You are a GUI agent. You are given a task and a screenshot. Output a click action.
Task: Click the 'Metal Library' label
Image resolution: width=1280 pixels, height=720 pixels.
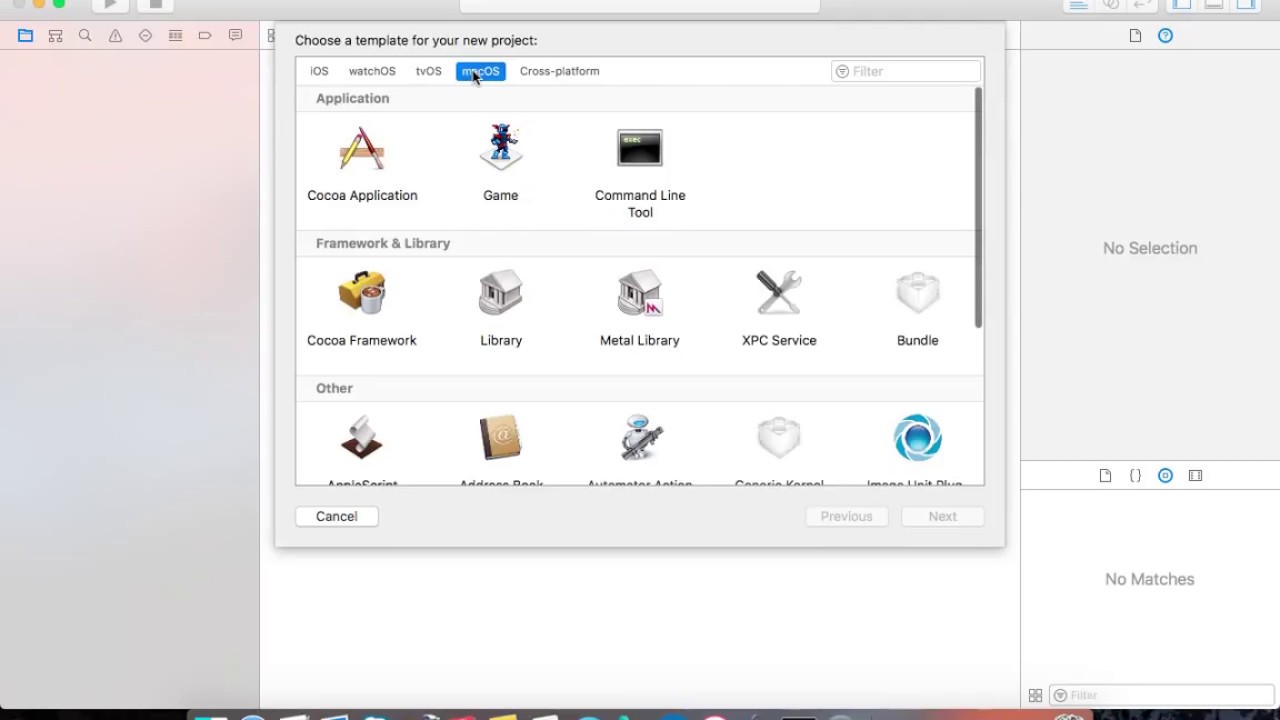click(x=640, y=340)
